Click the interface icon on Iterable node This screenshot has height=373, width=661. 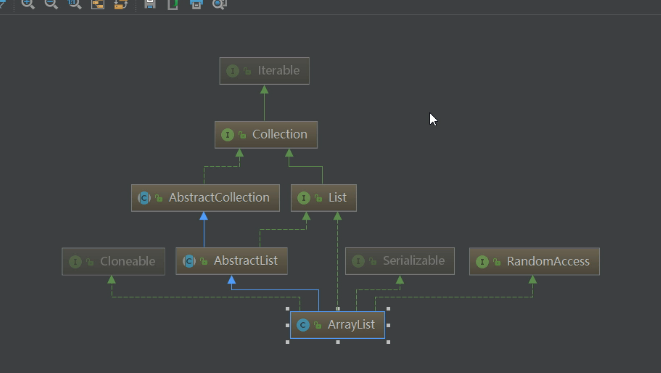pyautogui.click(x=232, y=71)
